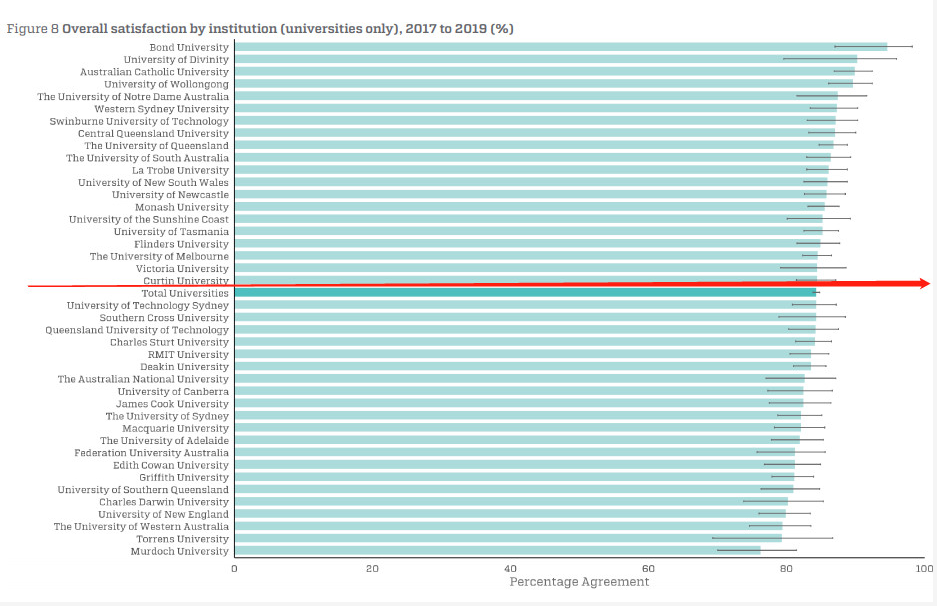
Task: Click the highlighted Total Universities bar
Action: (x=525, y=293)
